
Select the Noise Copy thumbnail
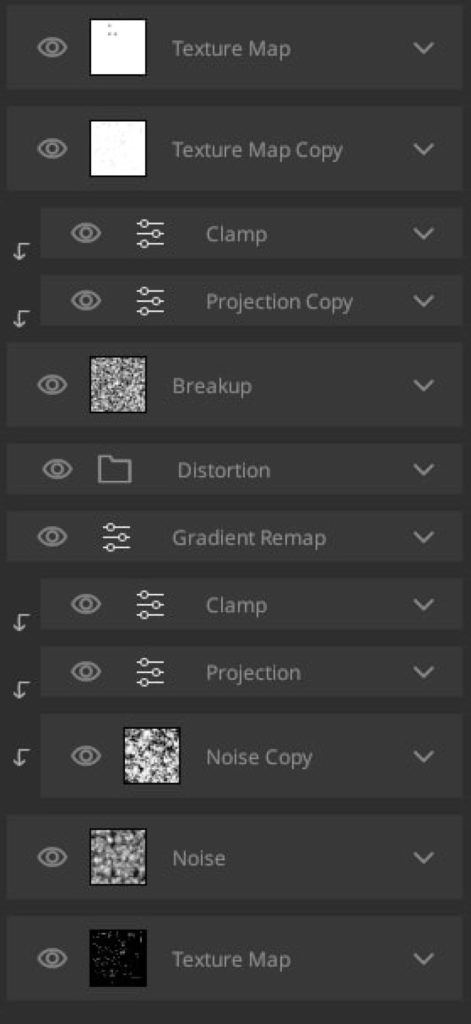[152, 756]
